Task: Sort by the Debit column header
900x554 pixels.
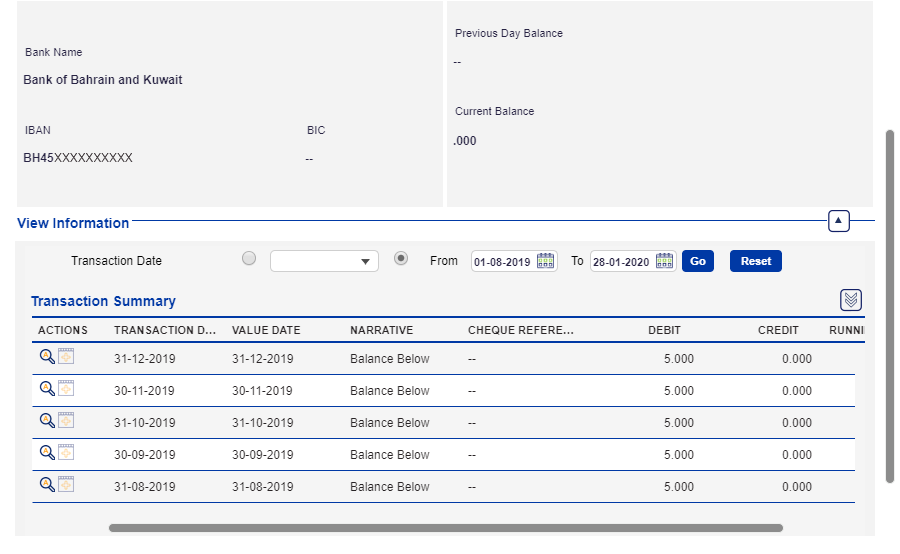Action: pos(664,330)
